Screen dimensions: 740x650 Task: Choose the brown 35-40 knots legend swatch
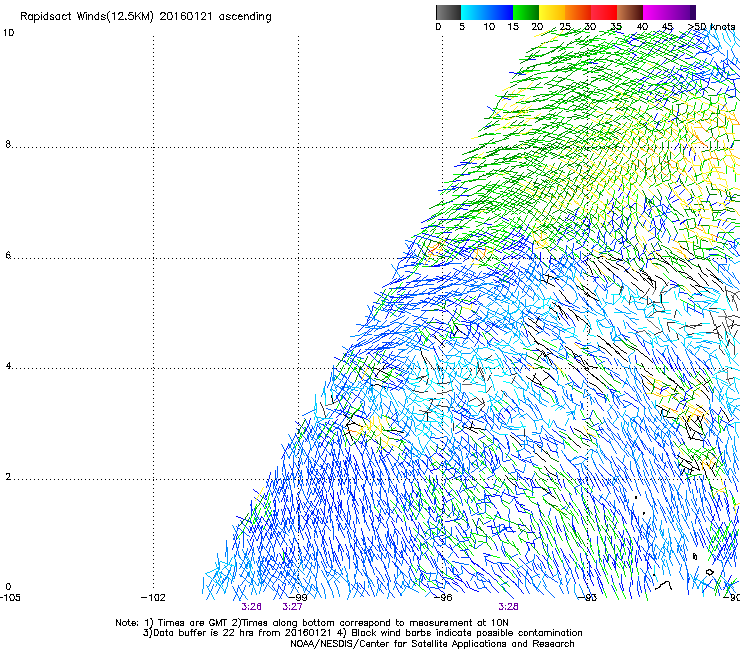click(x=630, y=12)
